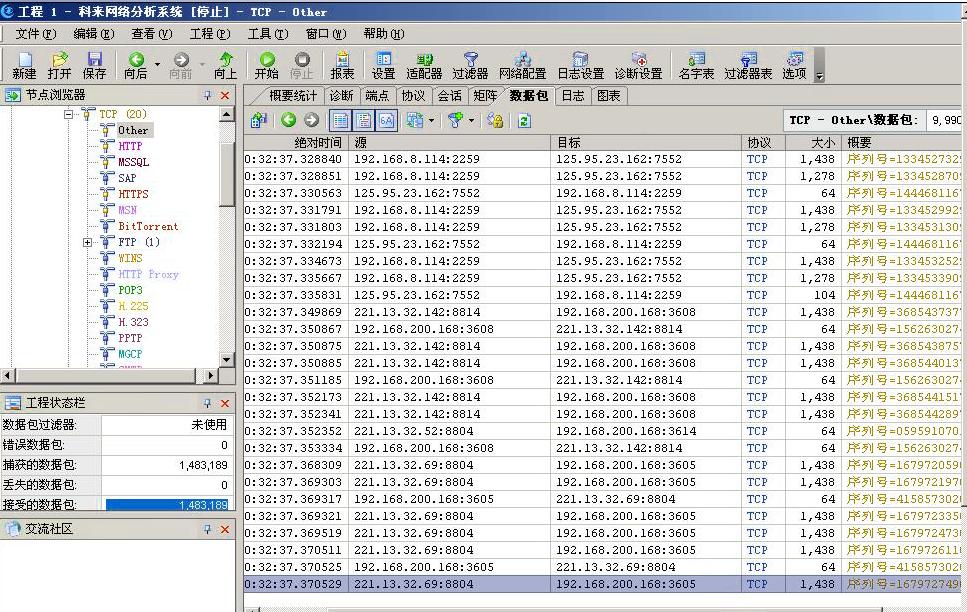Collapse the TCP (20) tree node
Viewport: 967px width, 612px height.
[70, 114]
